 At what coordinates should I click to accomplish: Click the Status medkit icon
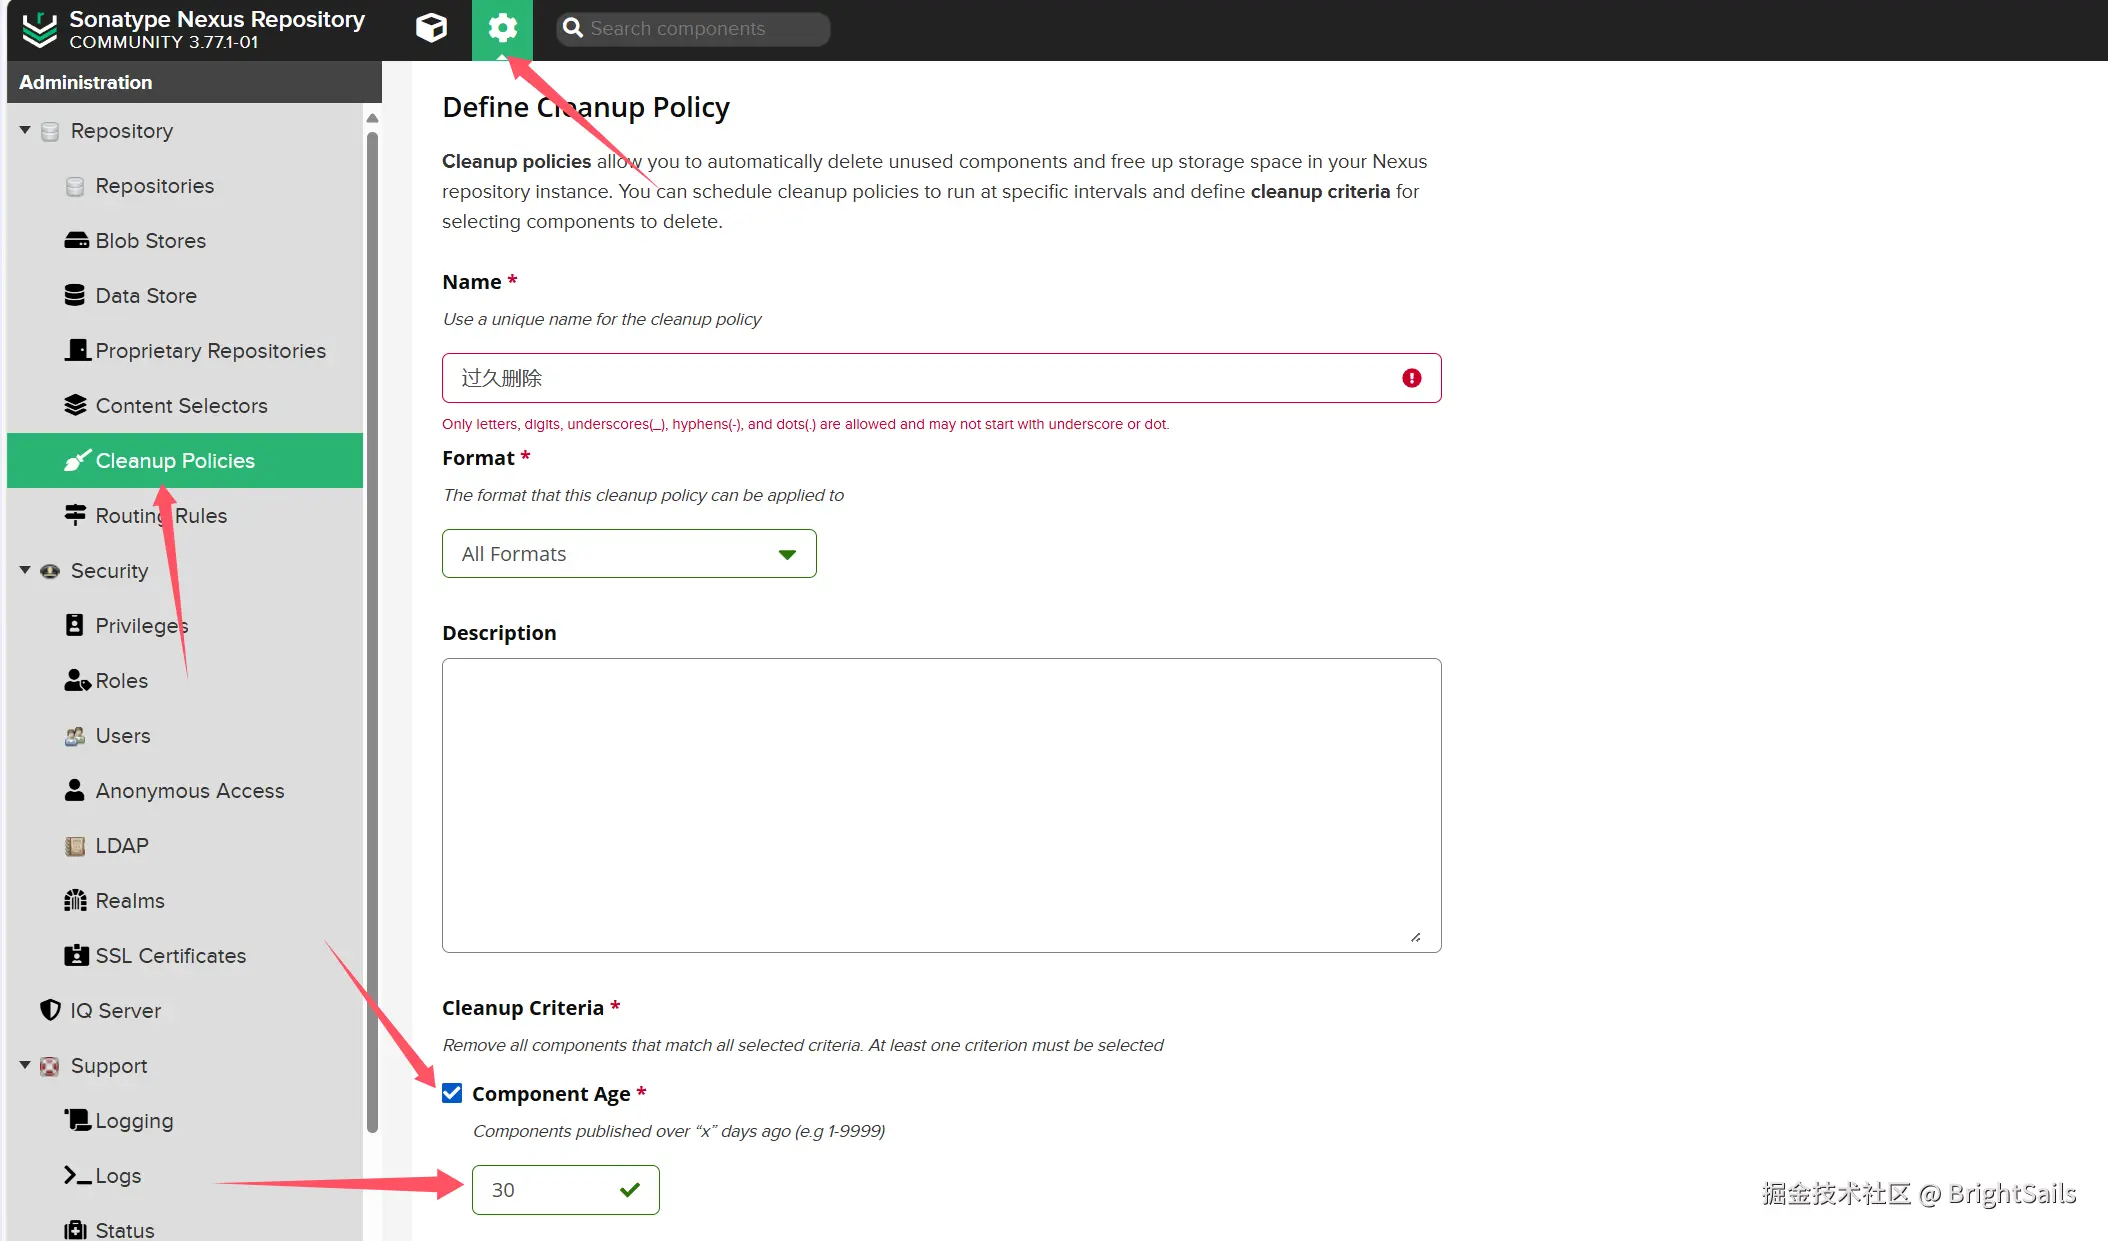tap(75, 1230)
